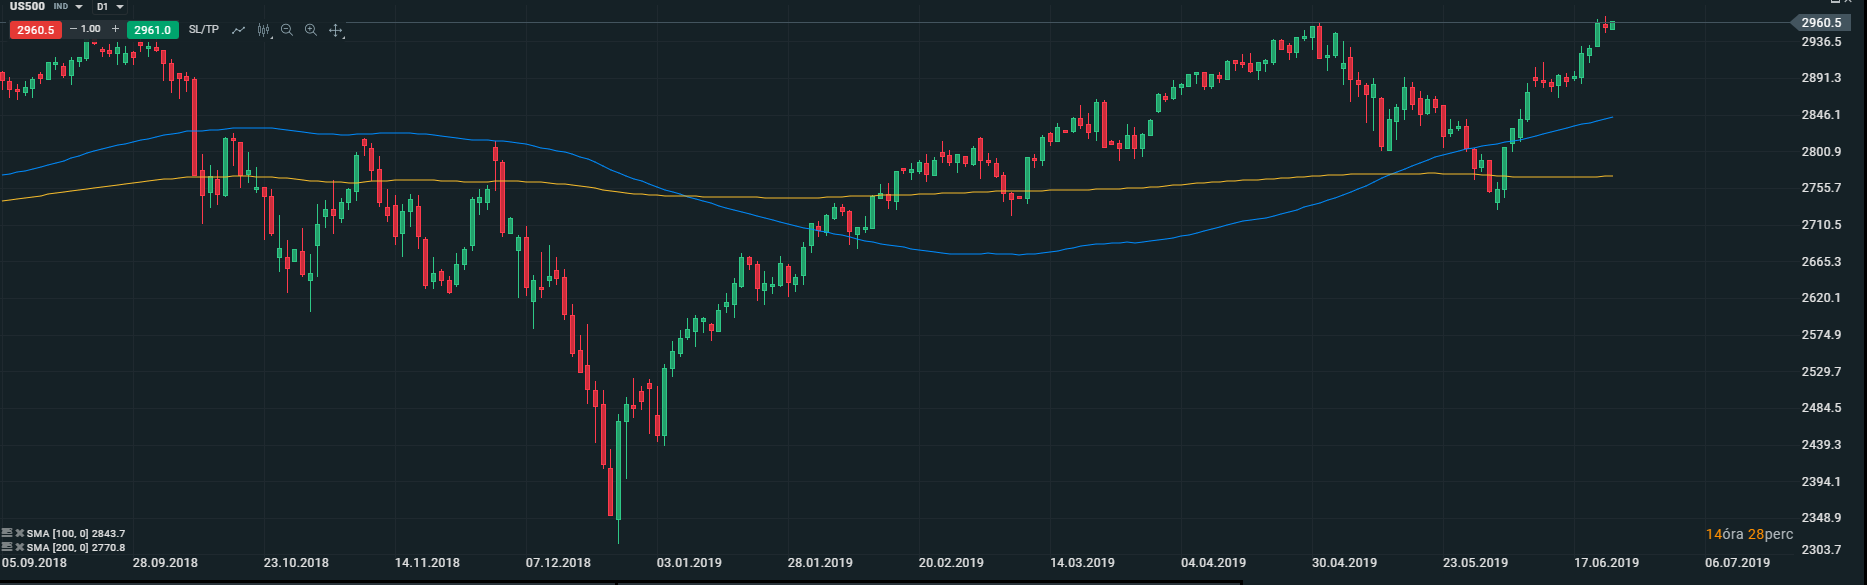Expand the US500 instrument dropdown

tap(79, 7)
